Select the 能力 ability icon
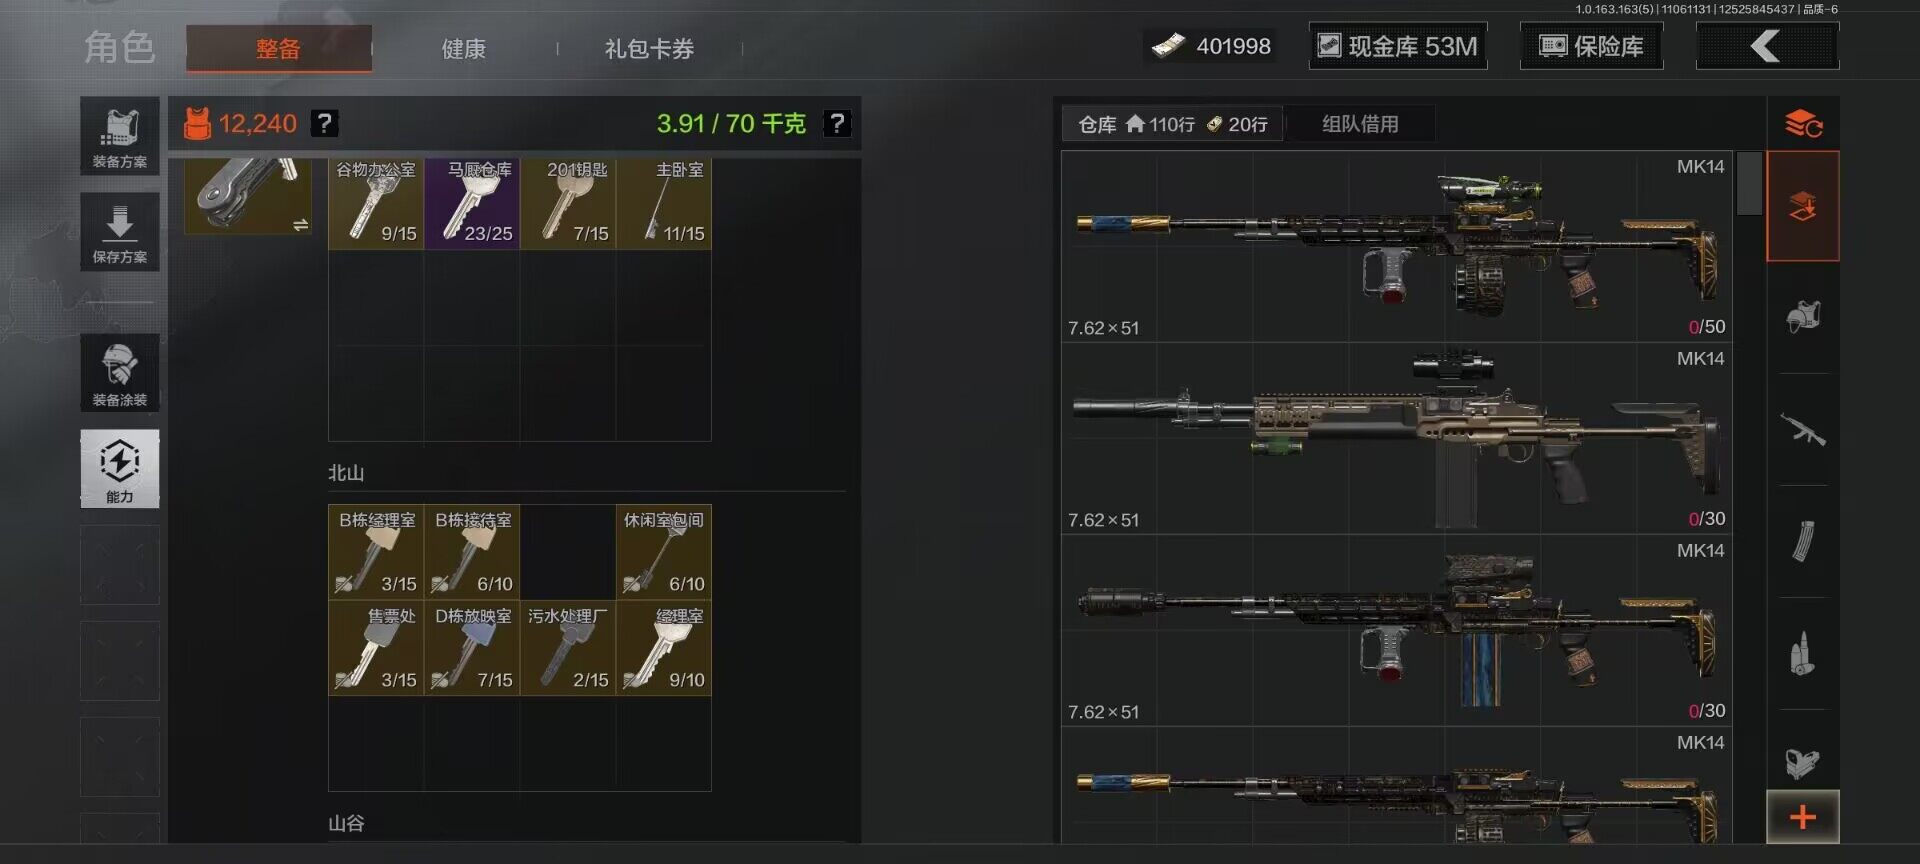This screenshot has height=864, width=1920. (120, 469)
